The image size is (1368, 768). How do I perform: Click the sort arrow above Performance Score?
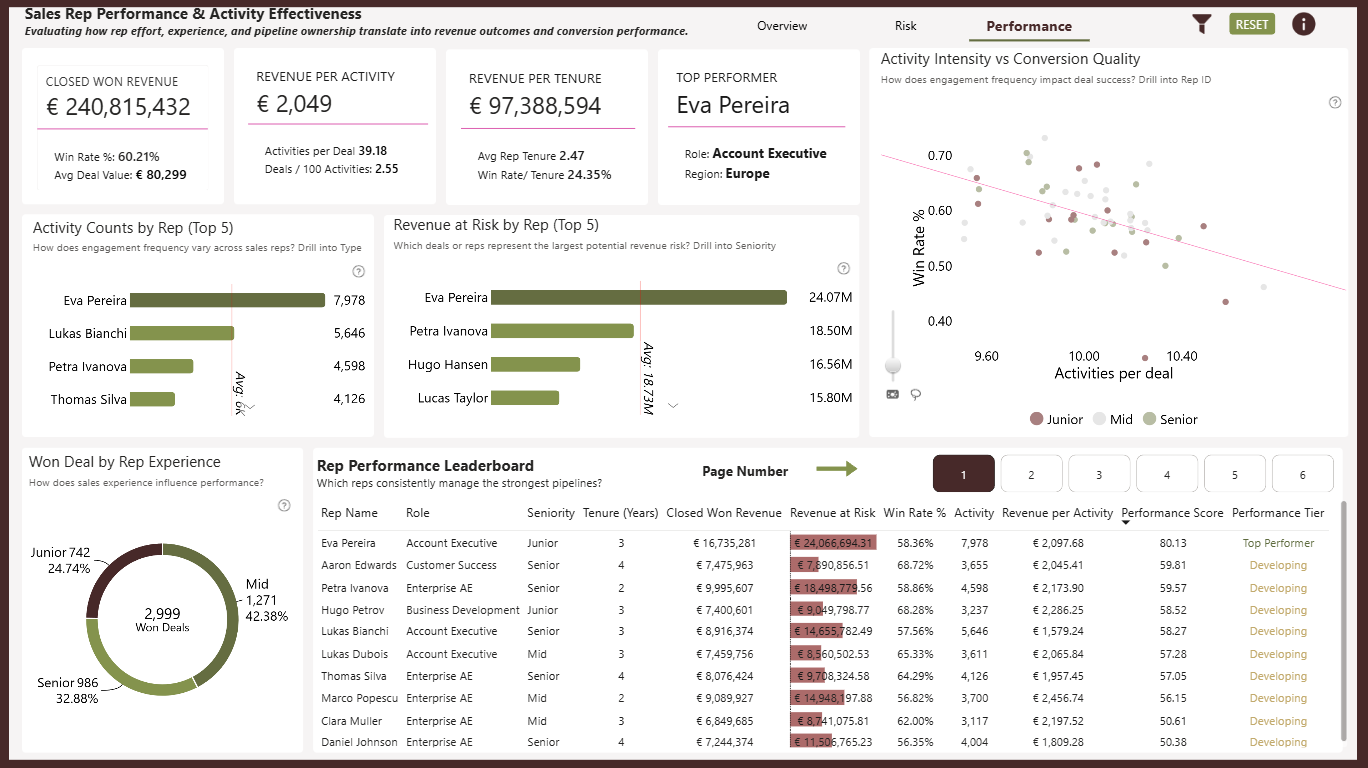1127,522
